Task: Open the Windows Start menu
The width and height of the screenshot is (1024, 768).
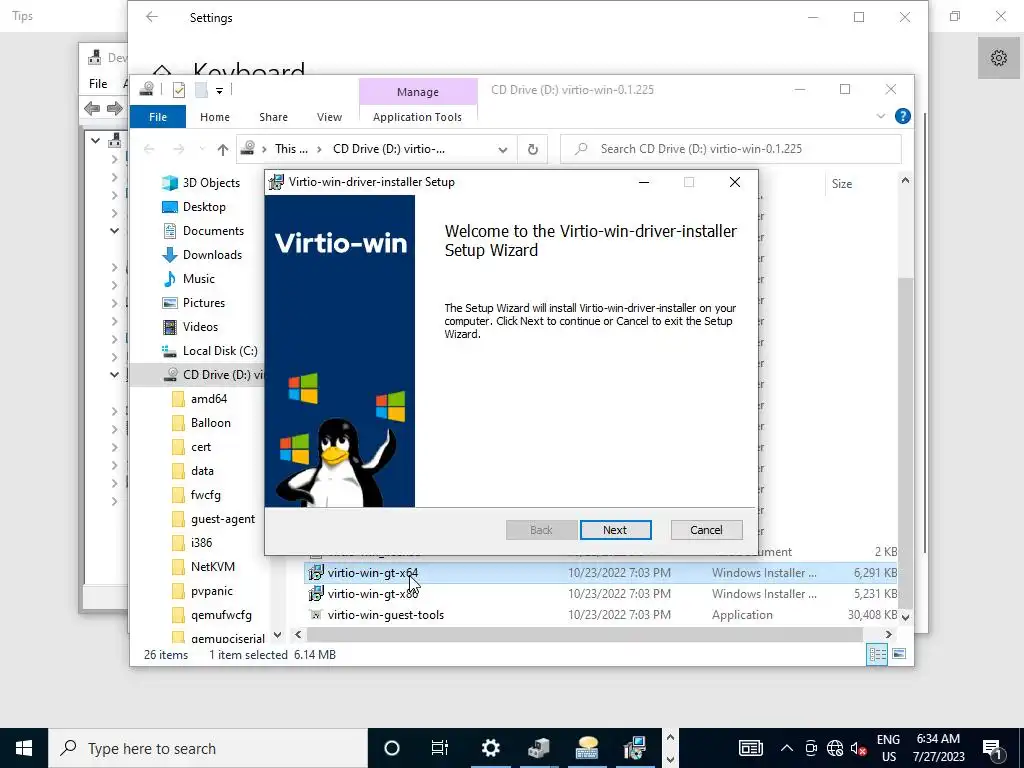Action: tap(24, 748)
